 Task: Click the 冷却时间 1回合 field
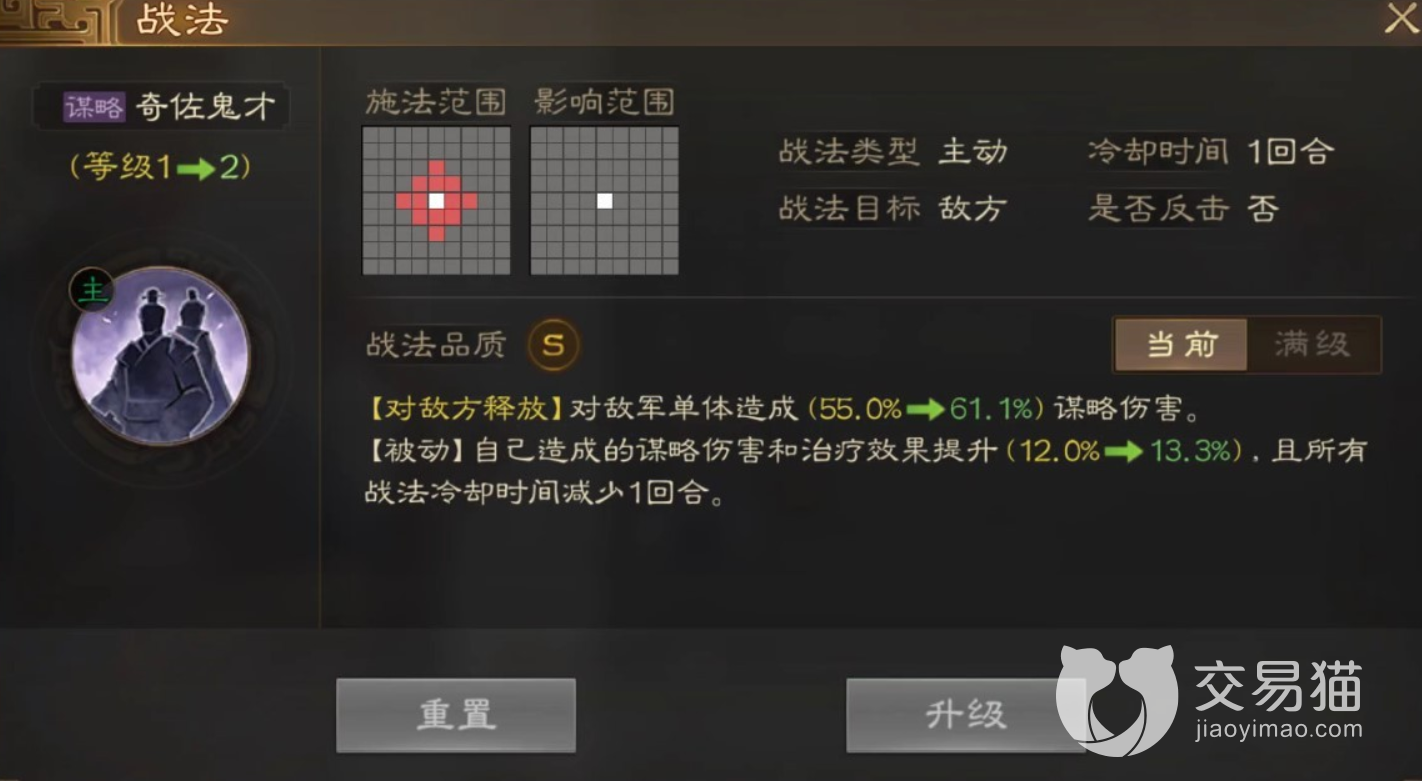point(1211,152)
